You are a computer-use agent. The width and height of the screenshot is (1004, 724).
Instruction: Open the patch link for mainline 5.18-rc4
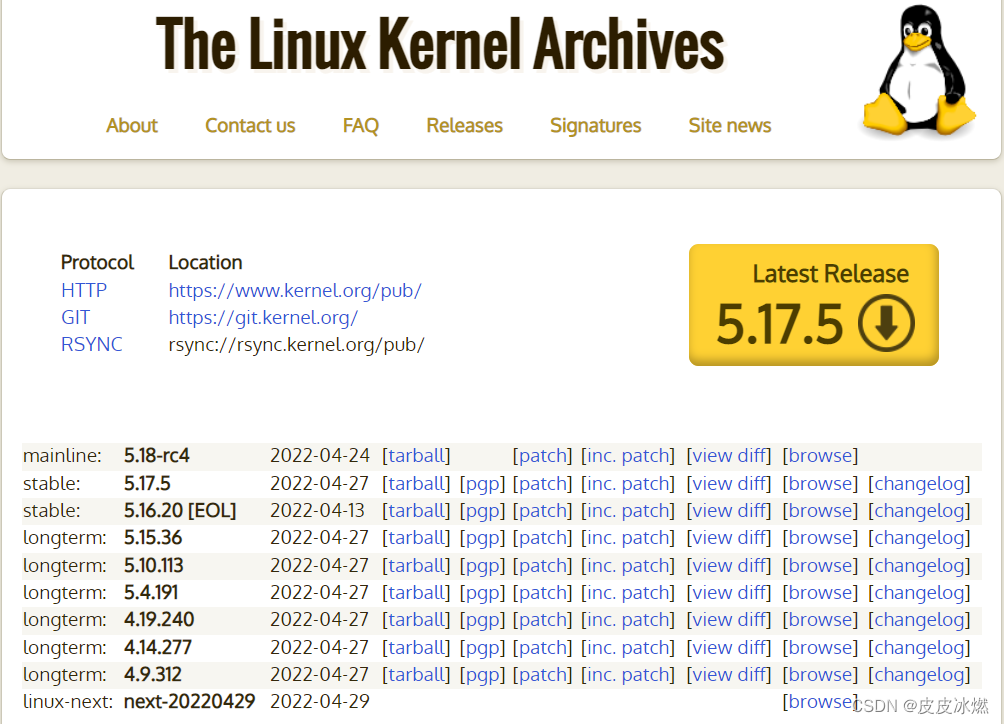click(x=542, y=456)
